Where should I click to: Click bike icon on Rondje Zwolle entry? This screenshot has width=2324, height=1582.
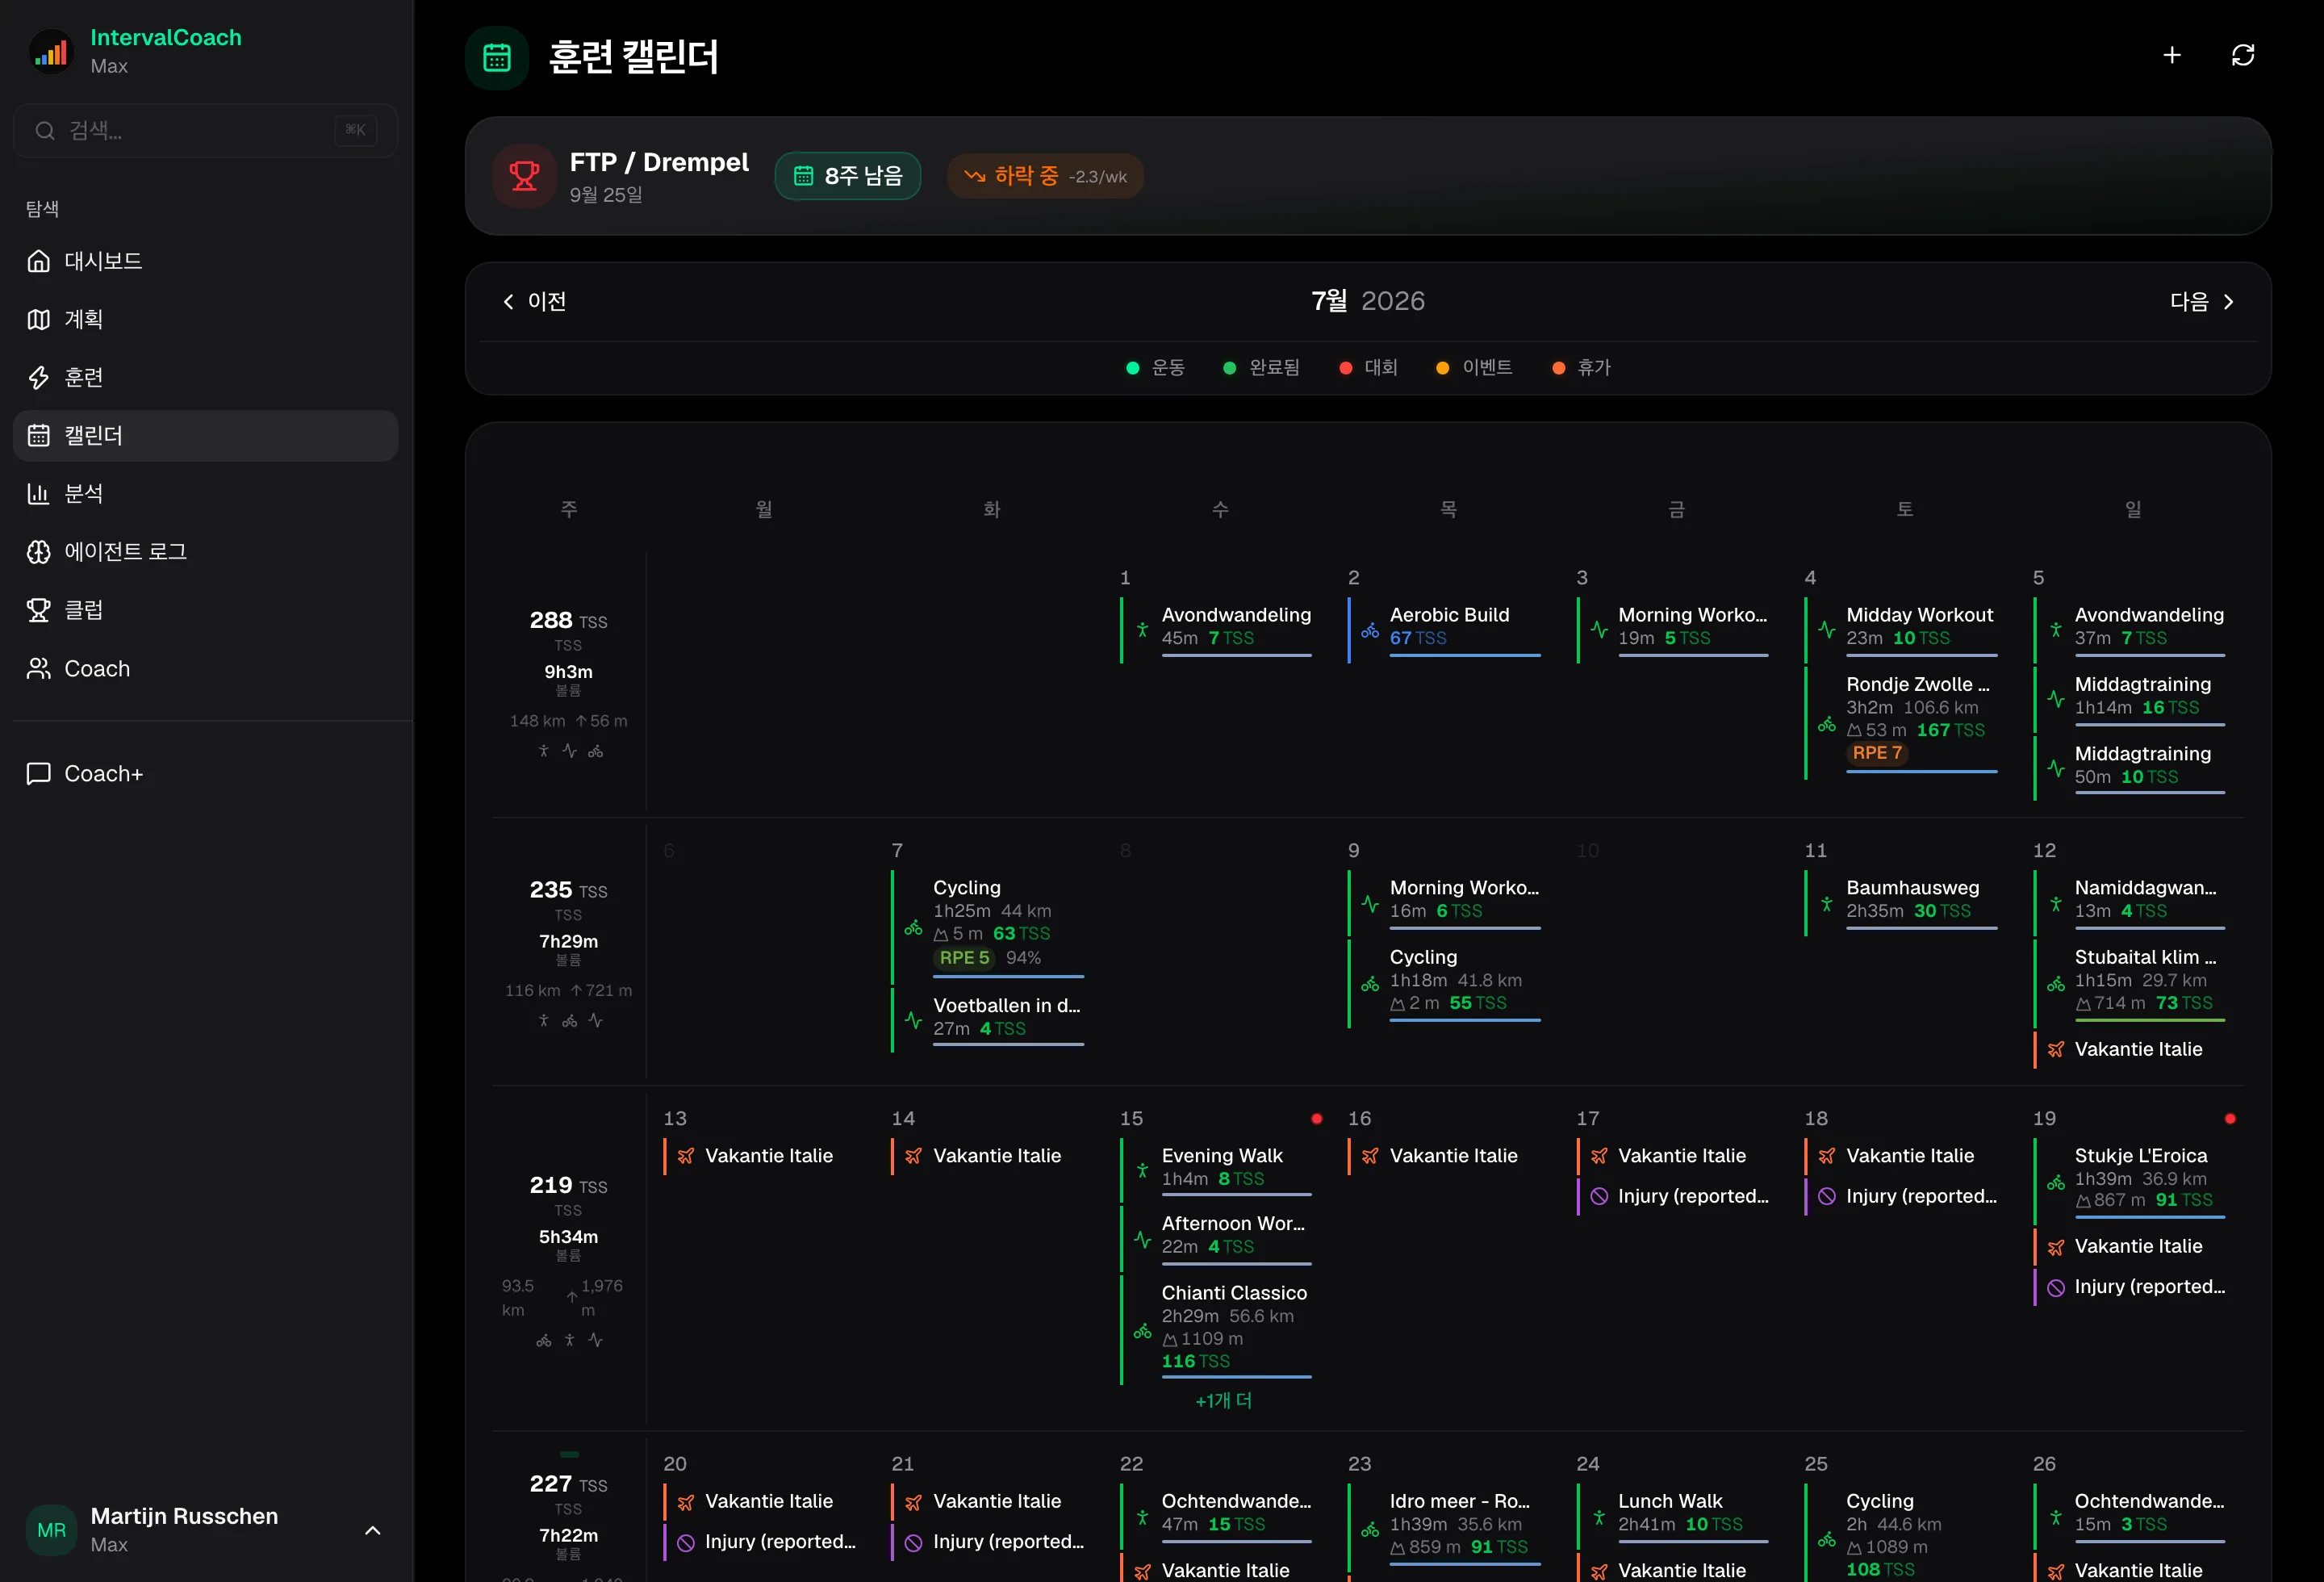[x=1826, y=724]
